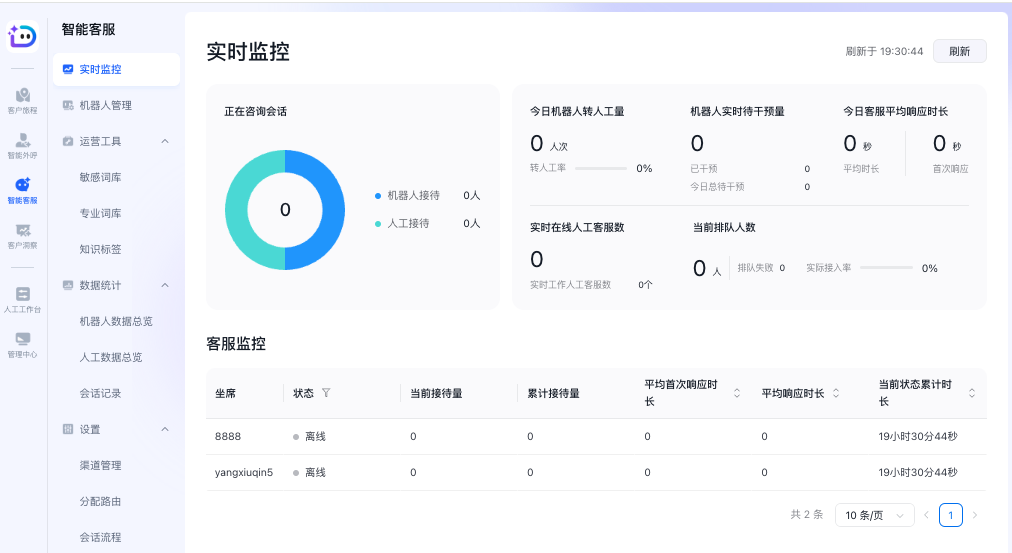Click the 正在咨询会话 card title

coord(256,111)
